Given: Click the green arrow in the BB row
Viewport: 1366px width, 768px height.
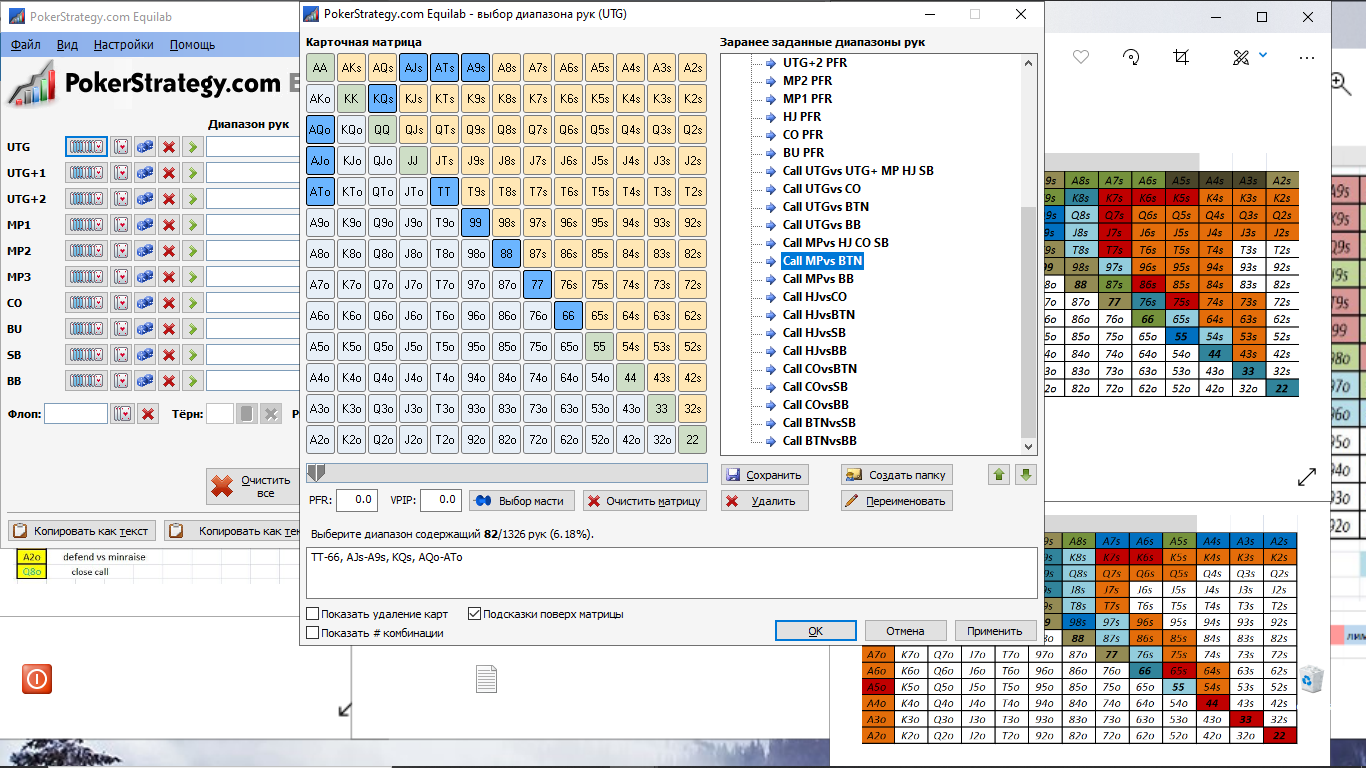Looking at the screenshot, I should tap(193, 381).
